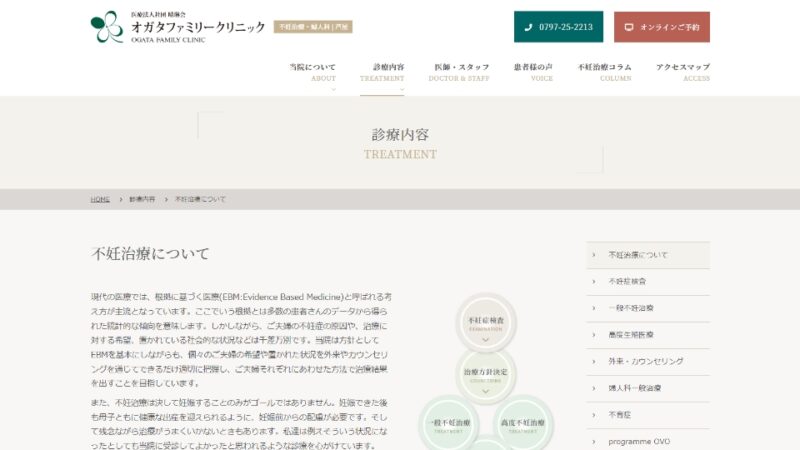This screenshot has height=450, width=800.
Task: Open the 診療内容 TREATMENT menu
Action: 382,72
